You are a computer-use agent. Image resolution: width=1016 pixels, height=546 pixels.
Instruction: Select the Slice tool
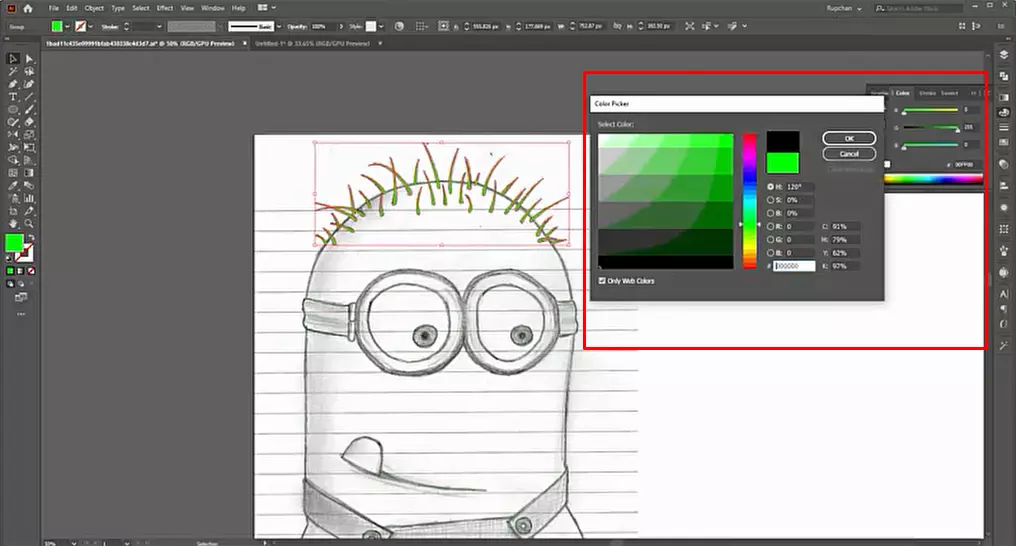[29, 211]
